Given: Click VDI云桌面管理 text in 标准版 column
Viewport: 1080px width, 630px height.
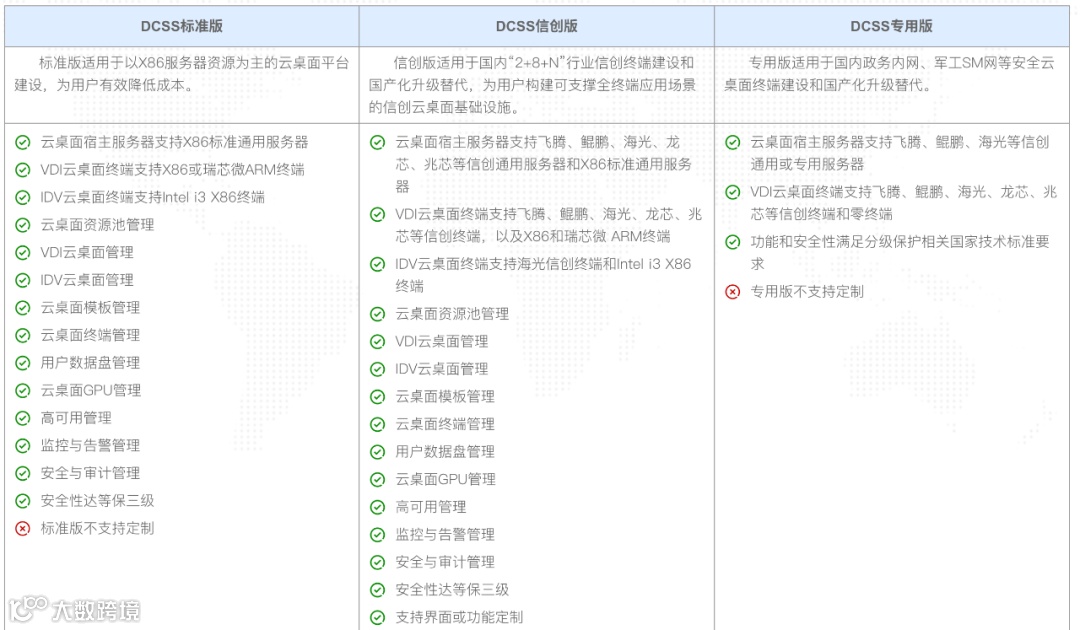Looking at the screenshot, I should (87, 253).
